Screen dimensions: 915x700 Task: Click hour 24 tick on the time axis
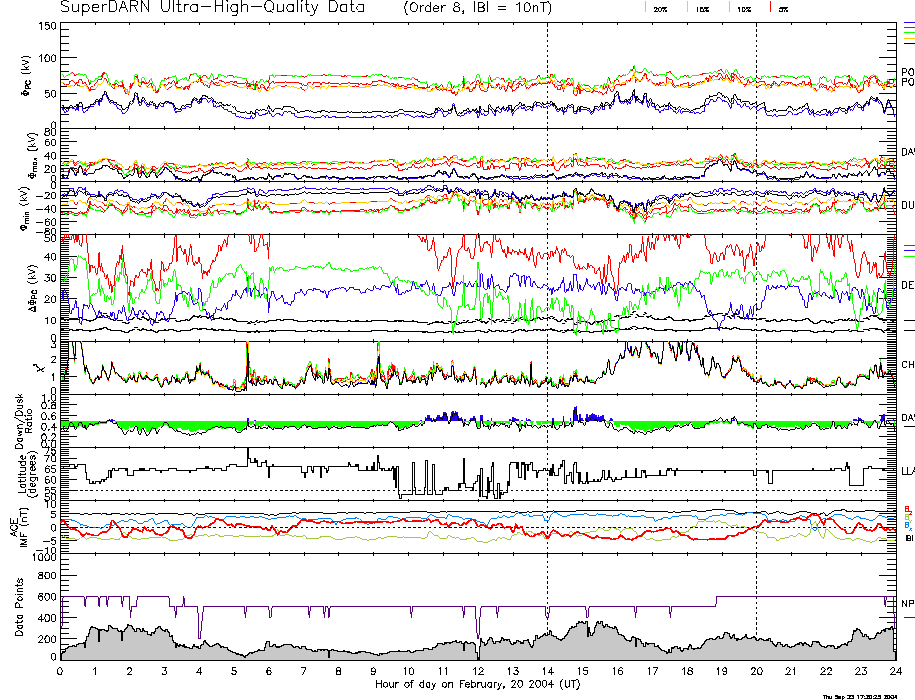pyautogui.click(x=895, y=672)
